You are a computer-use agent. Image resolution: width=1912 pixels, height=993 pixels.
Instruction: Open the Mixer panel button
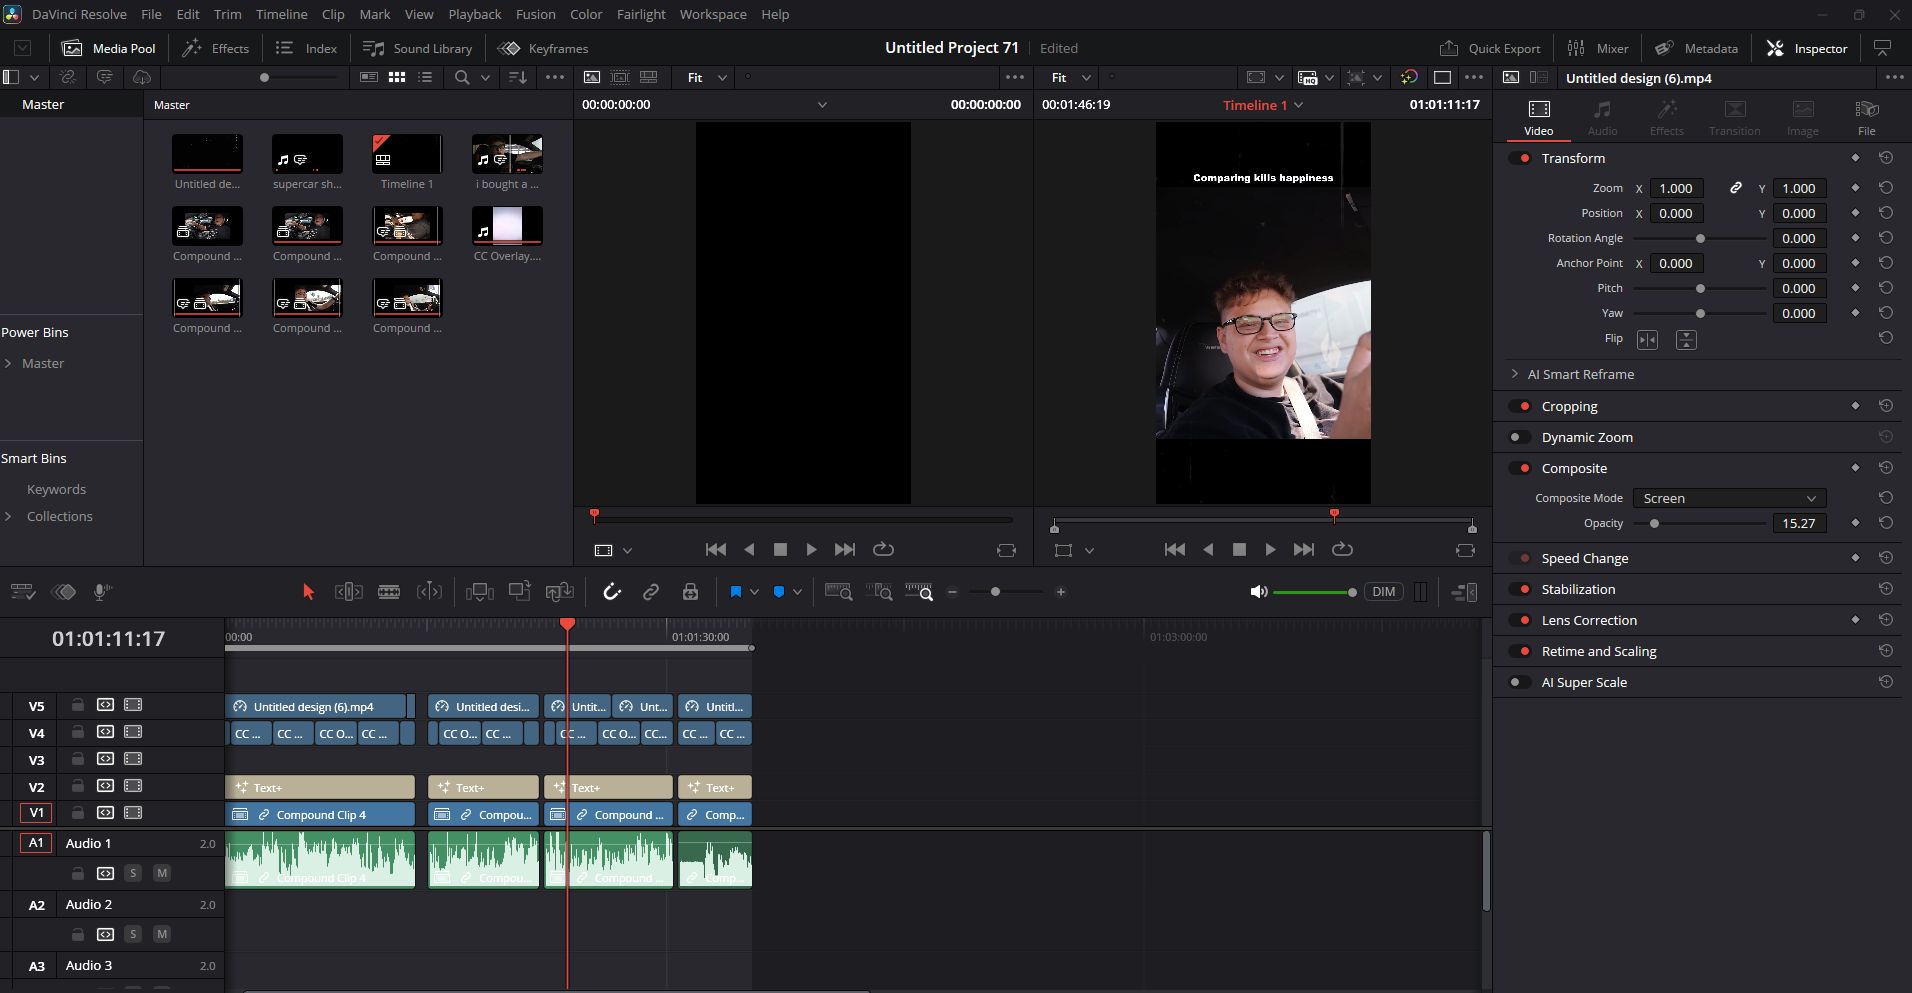(1597, 48)
